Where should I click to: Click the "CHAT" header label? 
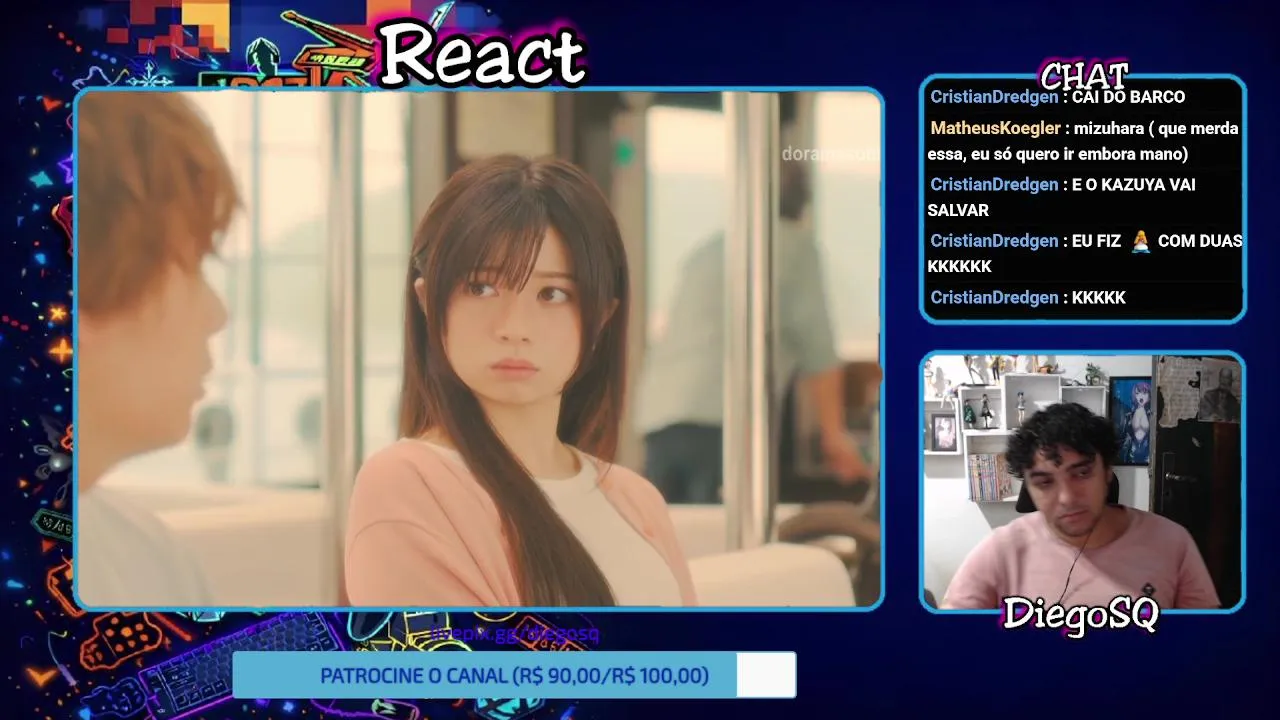pyautogui.click(x=1084, y=76)
